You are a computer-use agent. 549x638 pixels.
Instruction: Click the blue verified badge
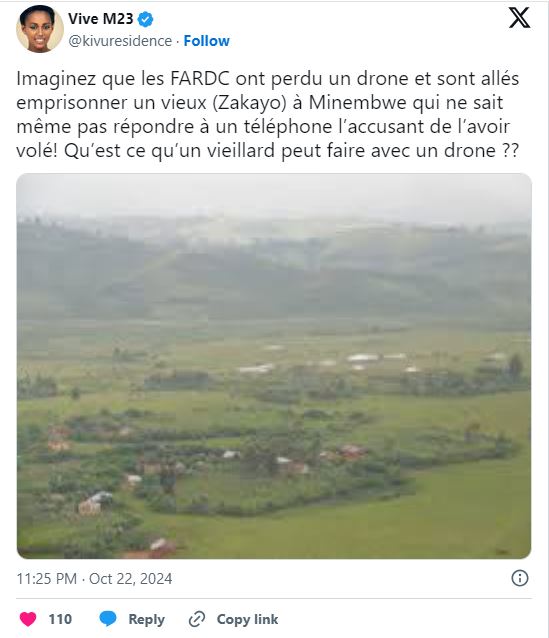[x=145, y=19]
